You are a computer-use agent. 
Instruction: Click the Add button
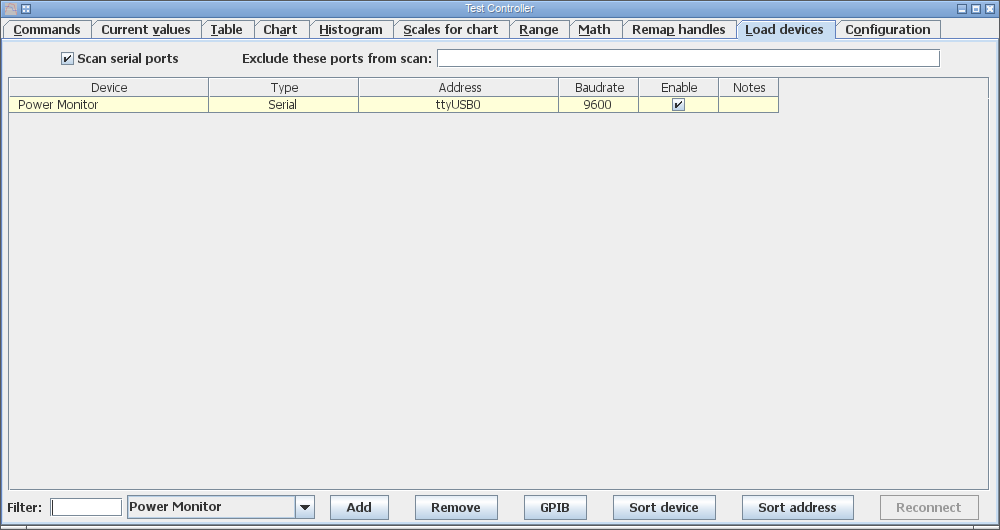click(x=359, y=508)
